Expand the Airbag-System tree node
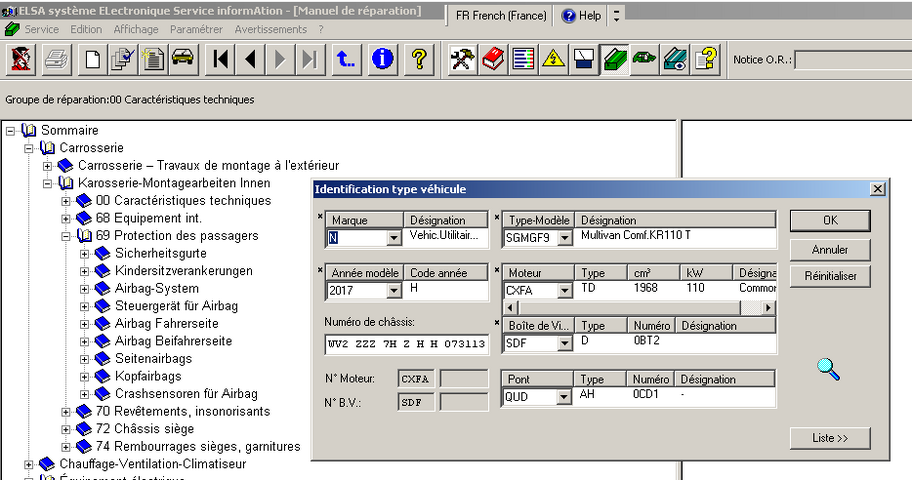912x480 pixels. point(84,289)
